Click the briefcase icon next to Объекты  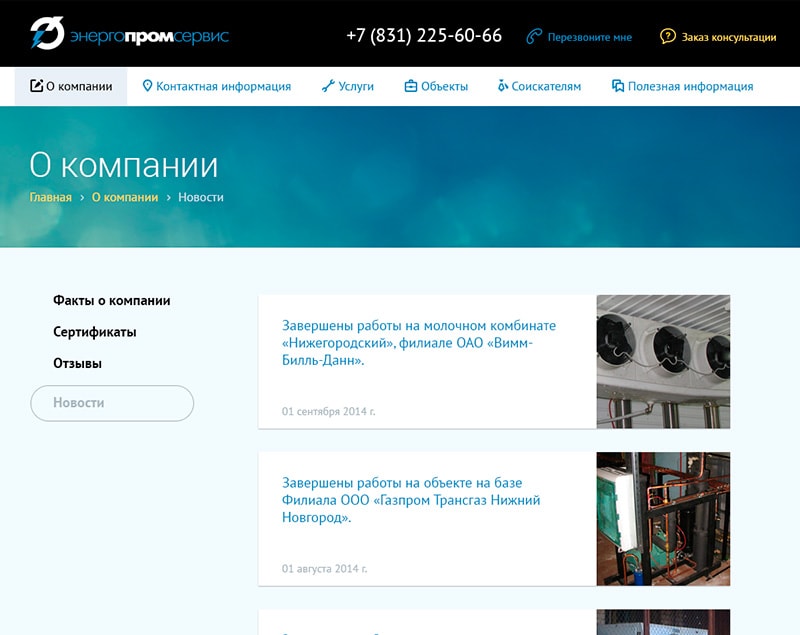coord(410,86)
